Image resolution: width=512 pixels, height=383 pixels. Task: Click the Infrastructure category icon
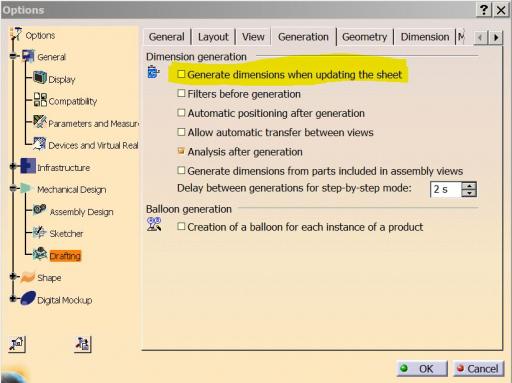click(28, 166)
